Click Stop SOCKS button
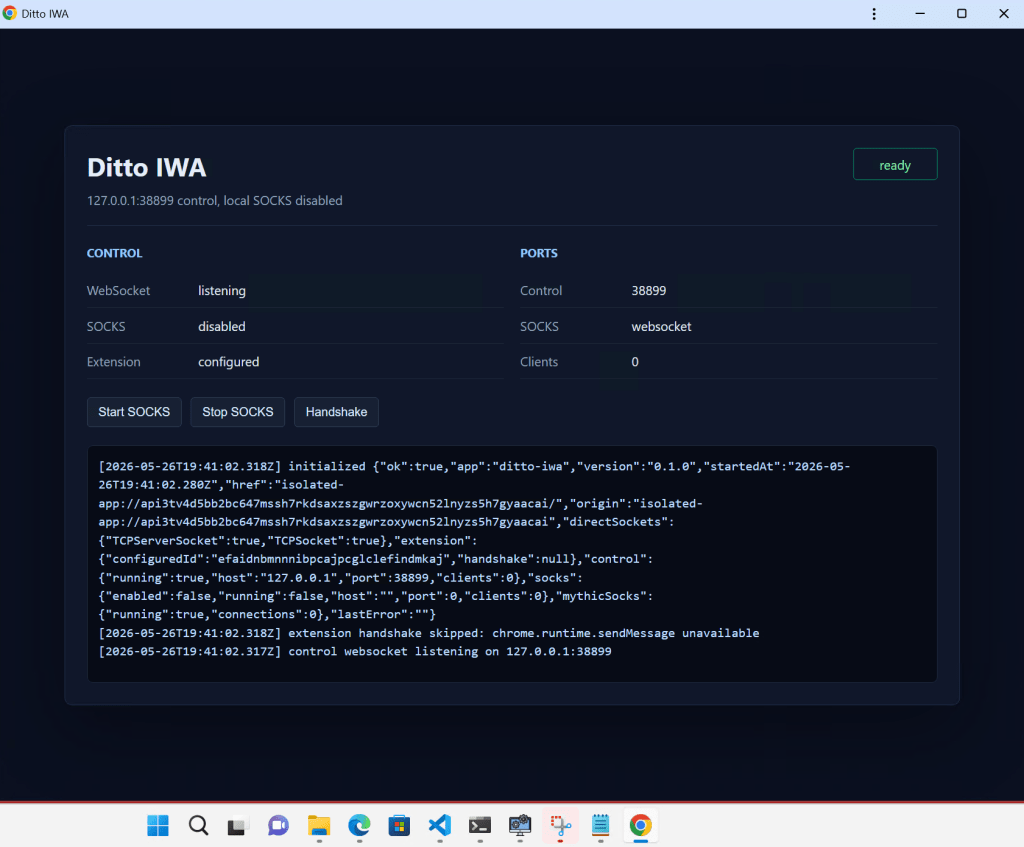The height and width of the screenshot is (847, 1024). click(x=238, y=412)
